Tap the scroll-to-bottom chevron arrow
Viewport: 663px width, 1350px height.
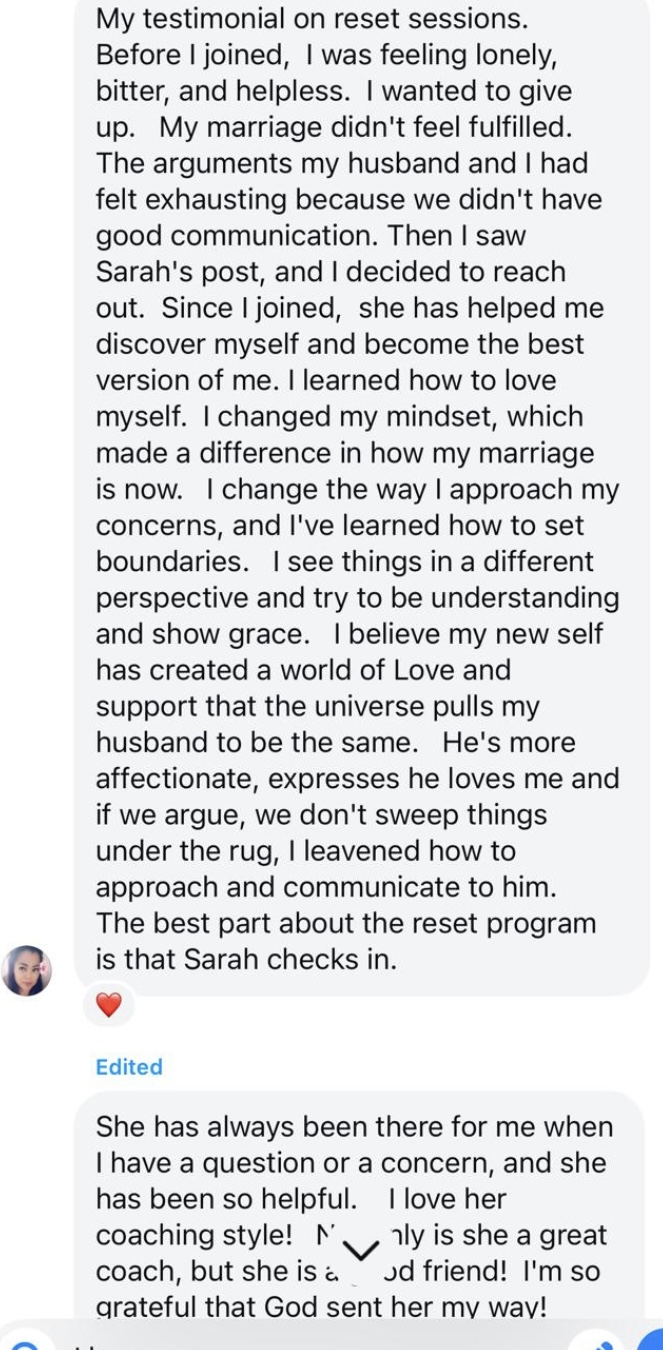click(x=360, y=1250)
